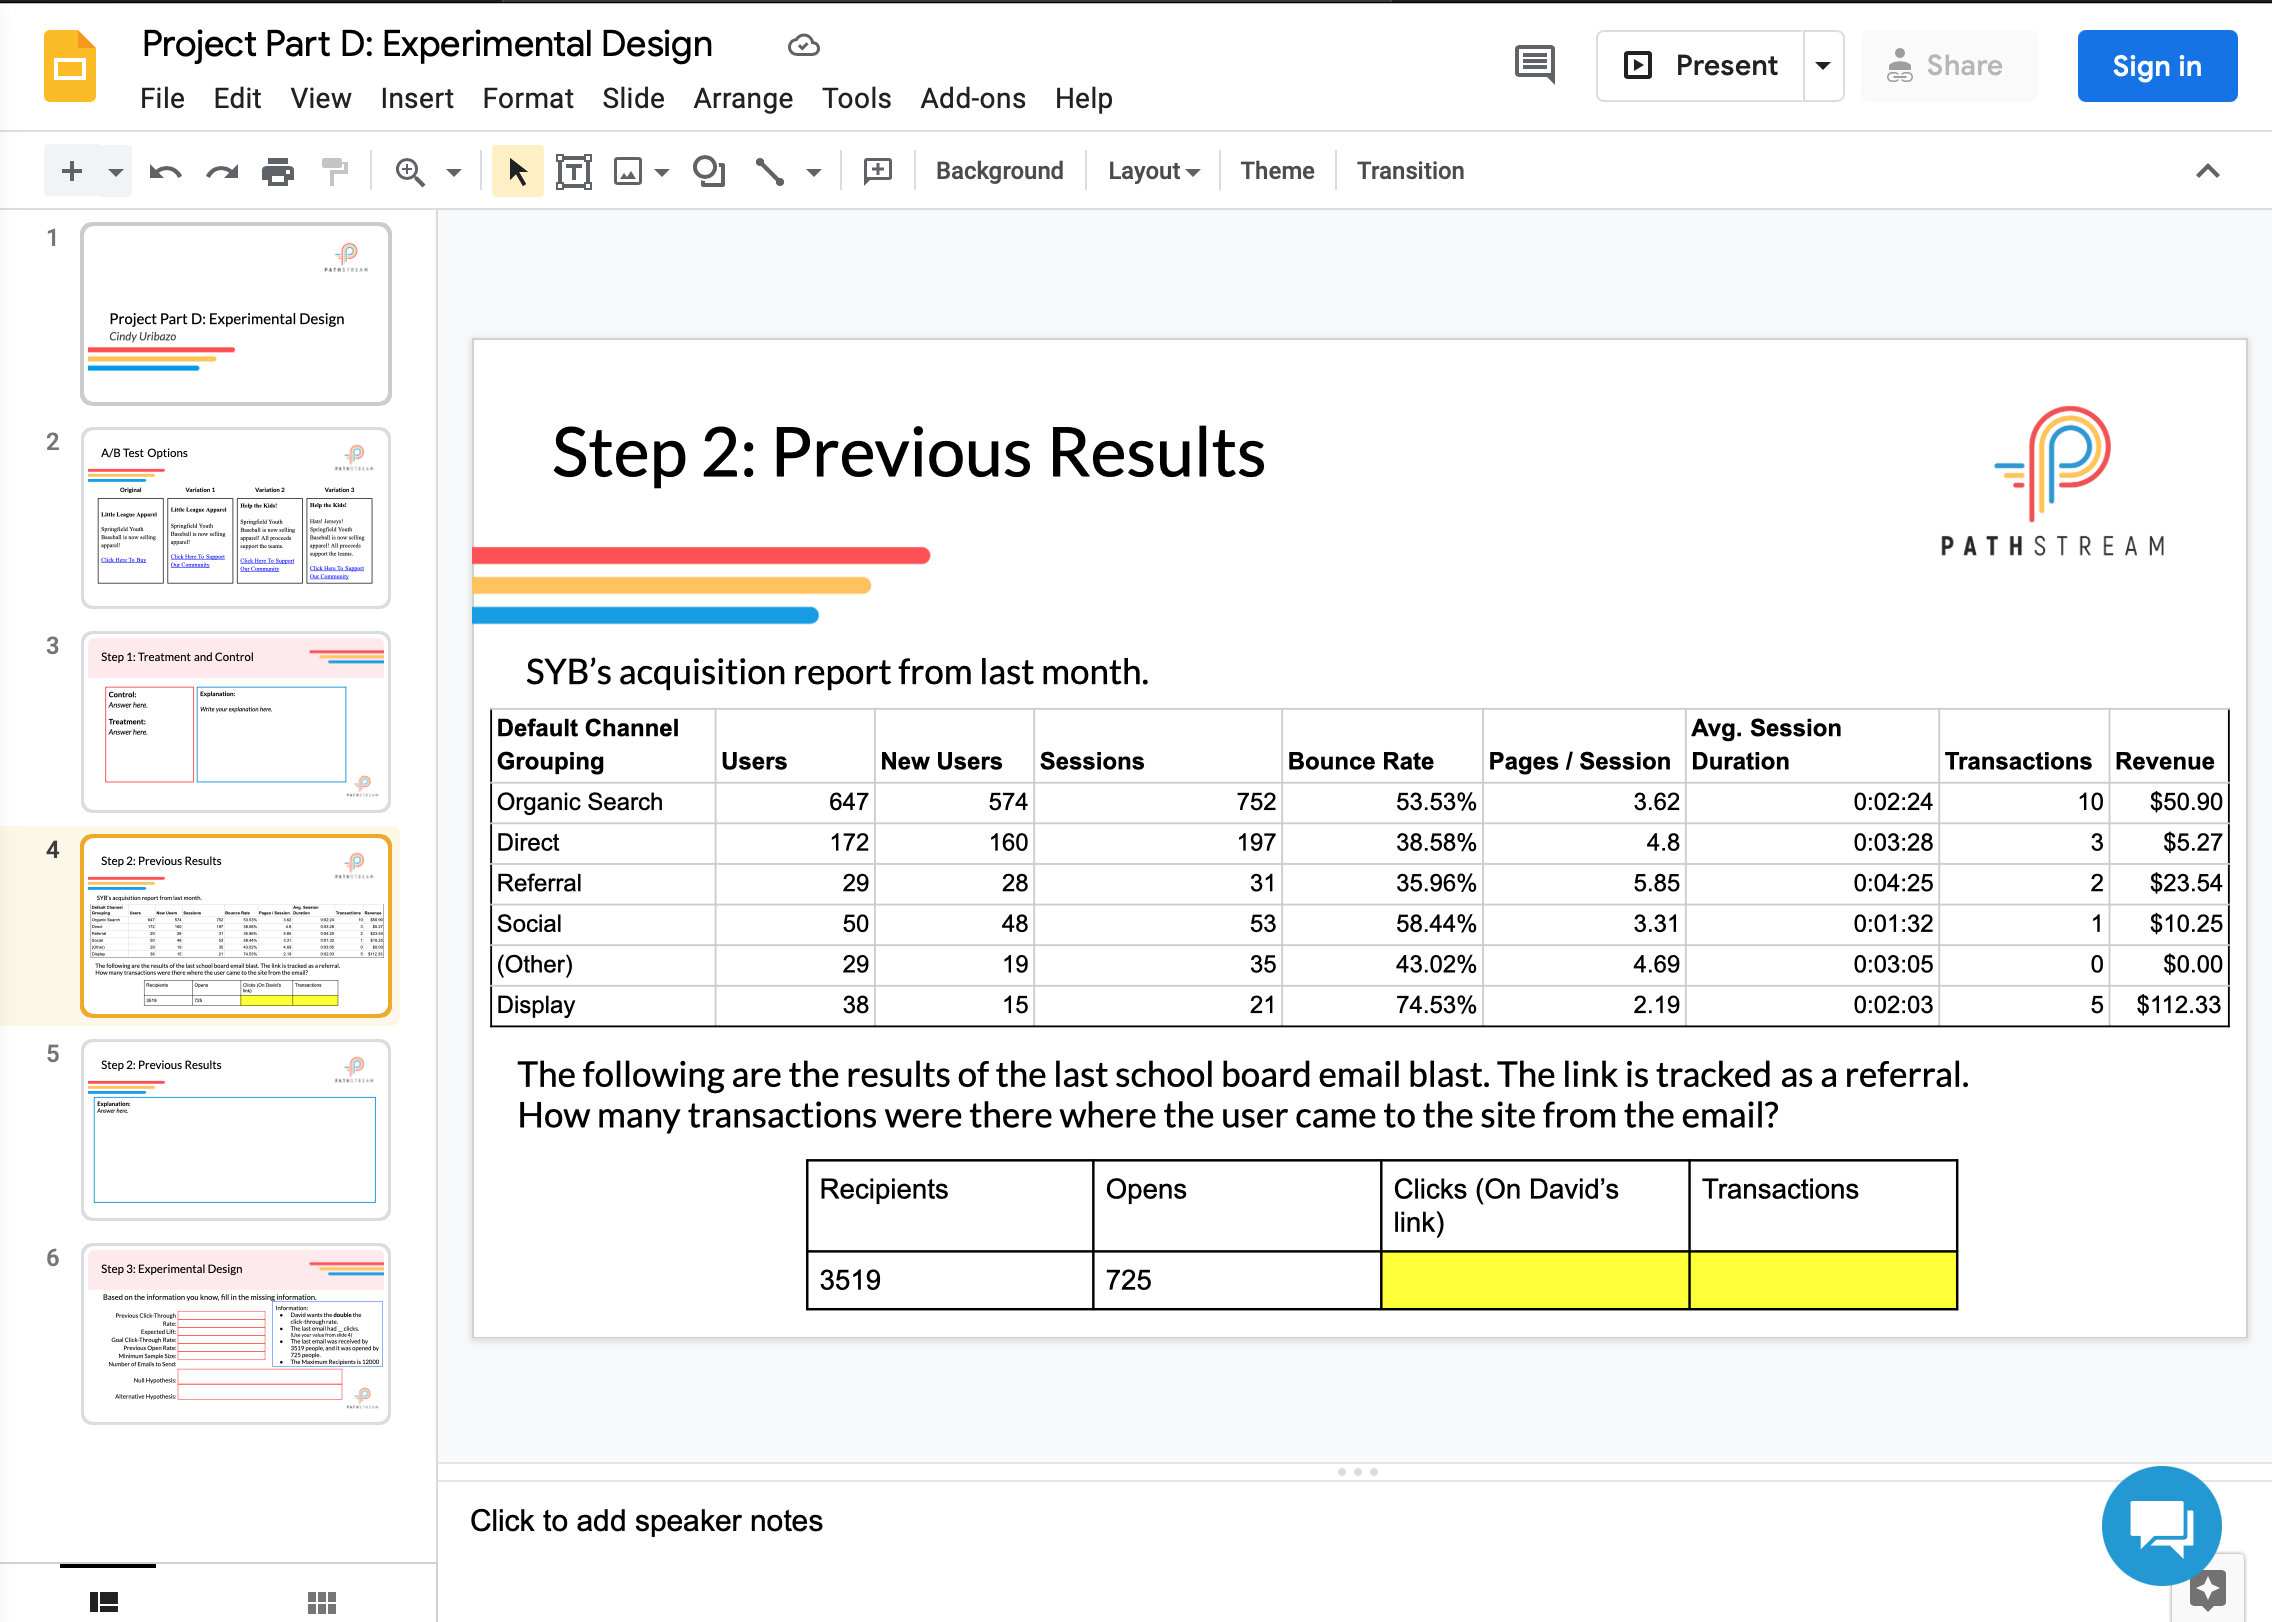Collapse the toolbar with the up chevron
Viewport: 2272px width, 1622px height.
click(x=2208, y=171)
